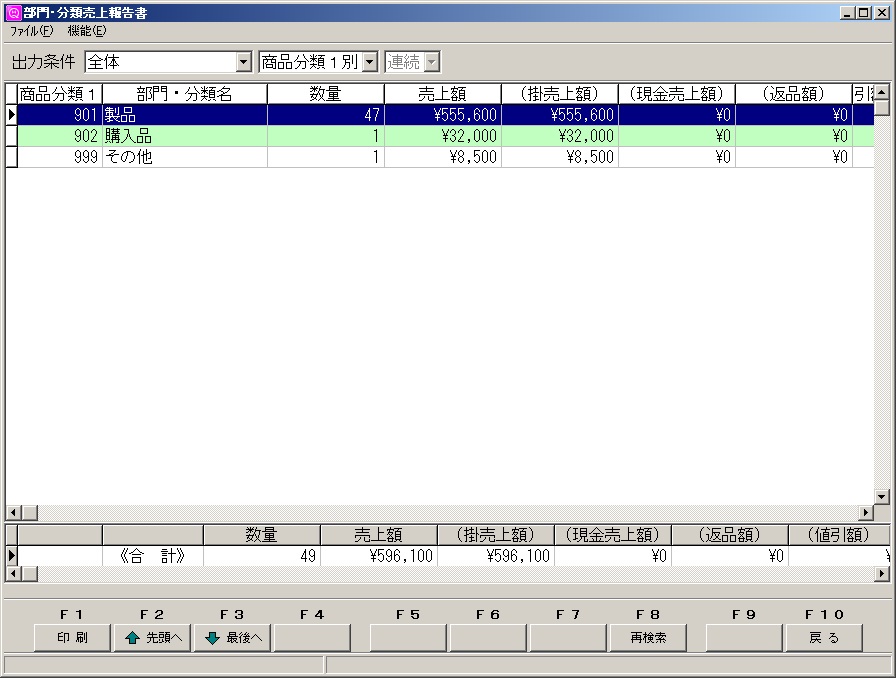Minimize the 部門・分類売上報告書 window
The height and width of the screenshot is (678, 896).
(847, 13)
